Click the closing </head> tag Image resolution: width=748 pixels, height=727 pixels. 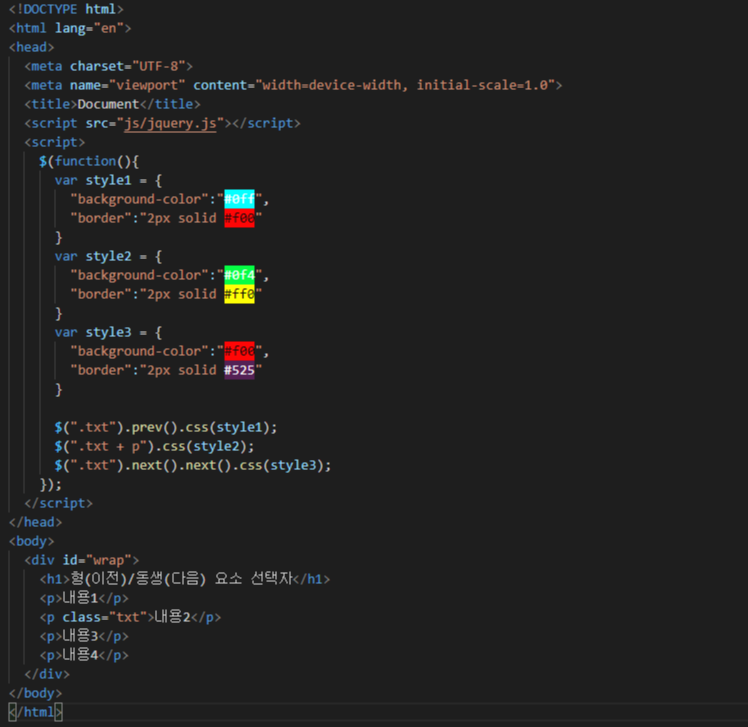tap(35, 522)
